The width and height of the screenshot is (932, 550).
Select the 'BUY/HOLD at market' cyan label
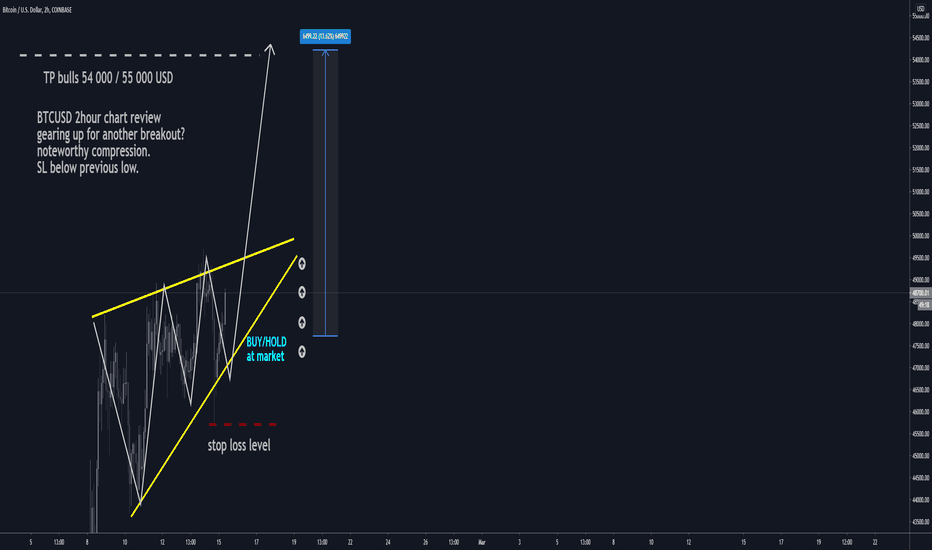tap(266, 349)
